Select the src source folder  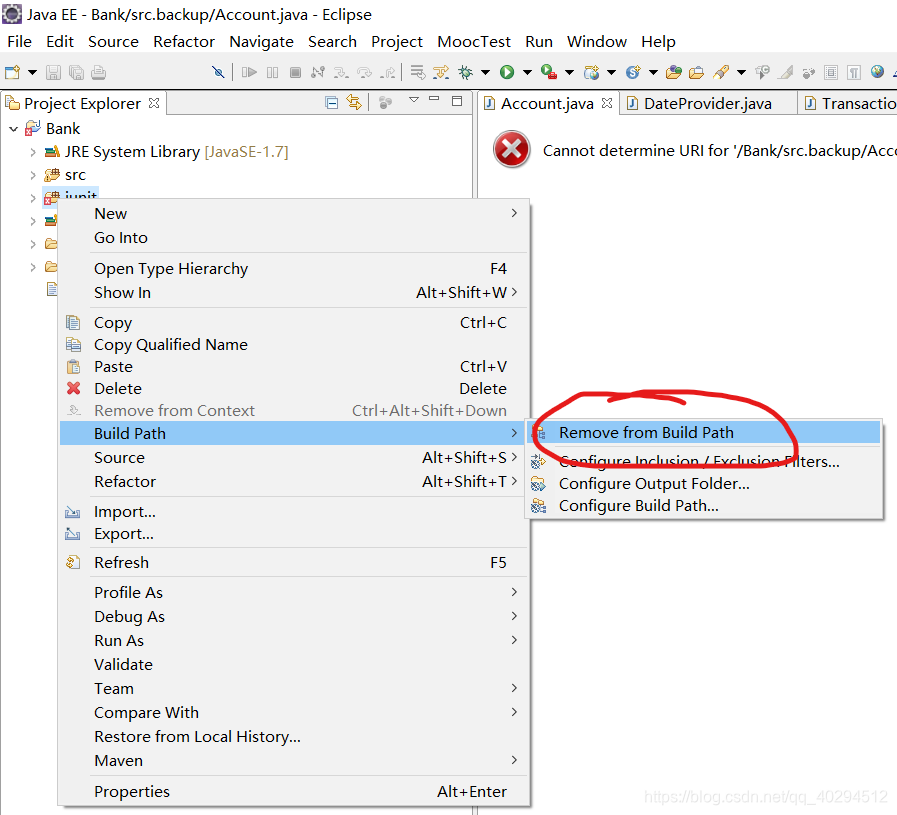65,174
